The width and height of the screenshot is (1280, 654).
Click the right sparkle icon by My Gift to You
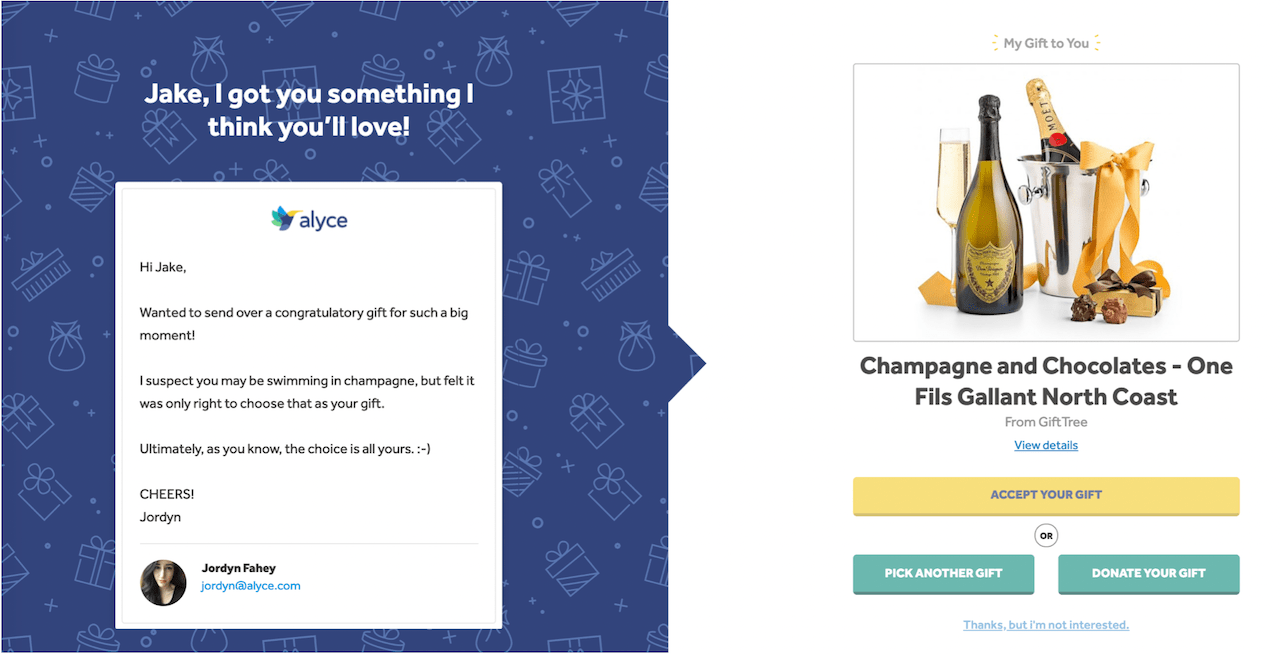pos(1097,43)
